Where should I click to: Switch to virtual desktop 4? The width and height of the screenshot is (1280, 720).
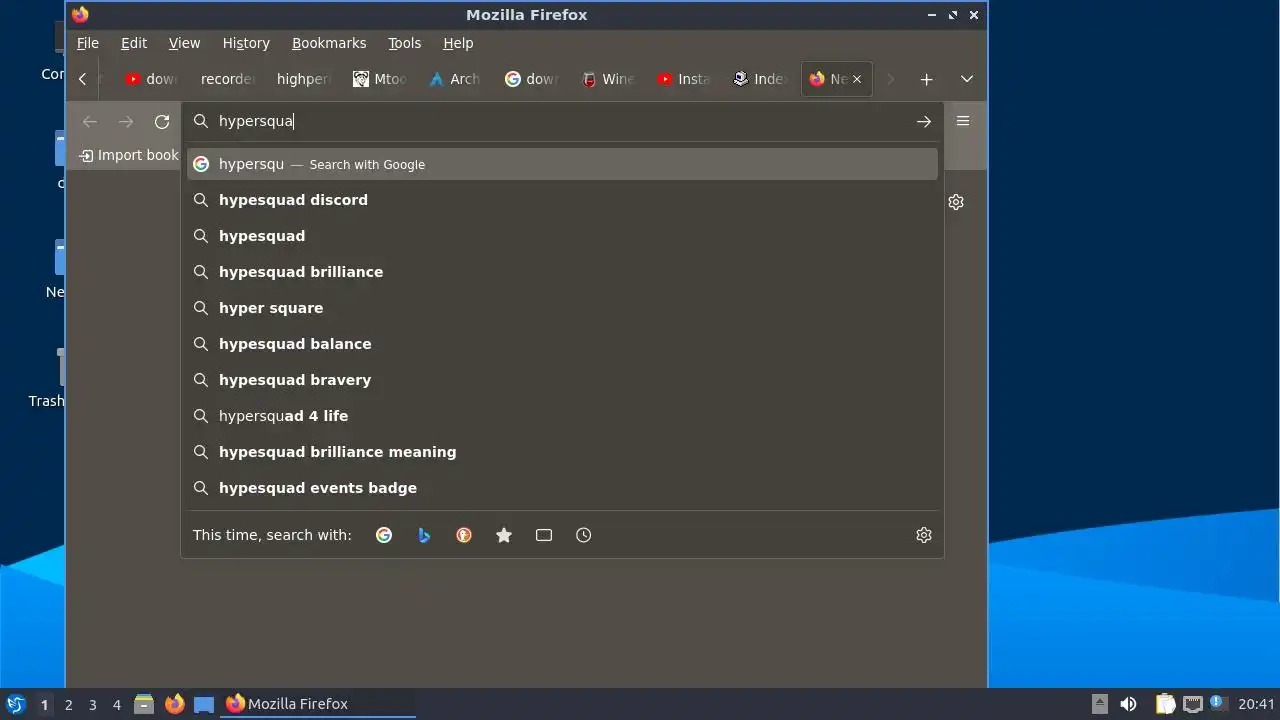click(x=116, y=704)
